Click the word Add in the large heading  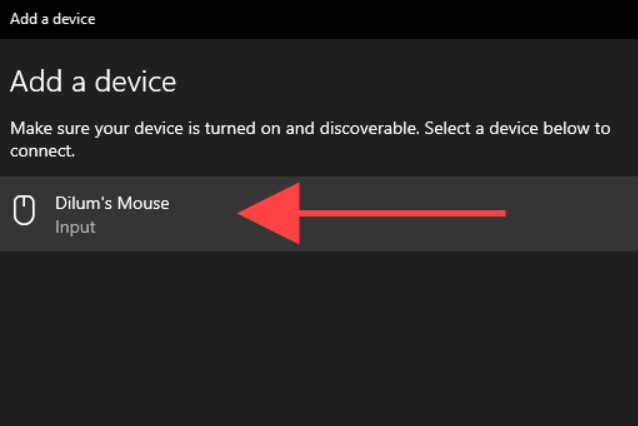coord(33,82)
